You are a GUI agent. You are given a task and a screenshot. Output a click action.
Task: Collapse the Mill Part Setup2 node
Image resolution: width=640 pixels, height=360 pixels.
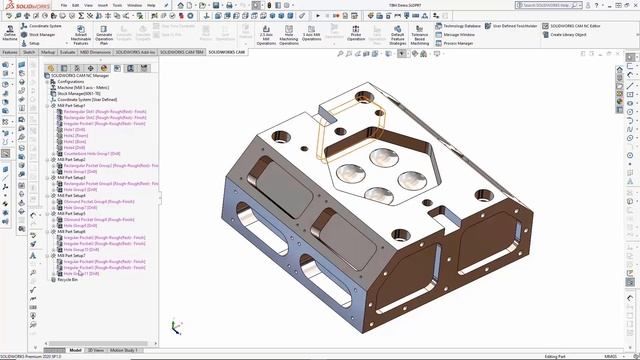(x=47, y=160)
